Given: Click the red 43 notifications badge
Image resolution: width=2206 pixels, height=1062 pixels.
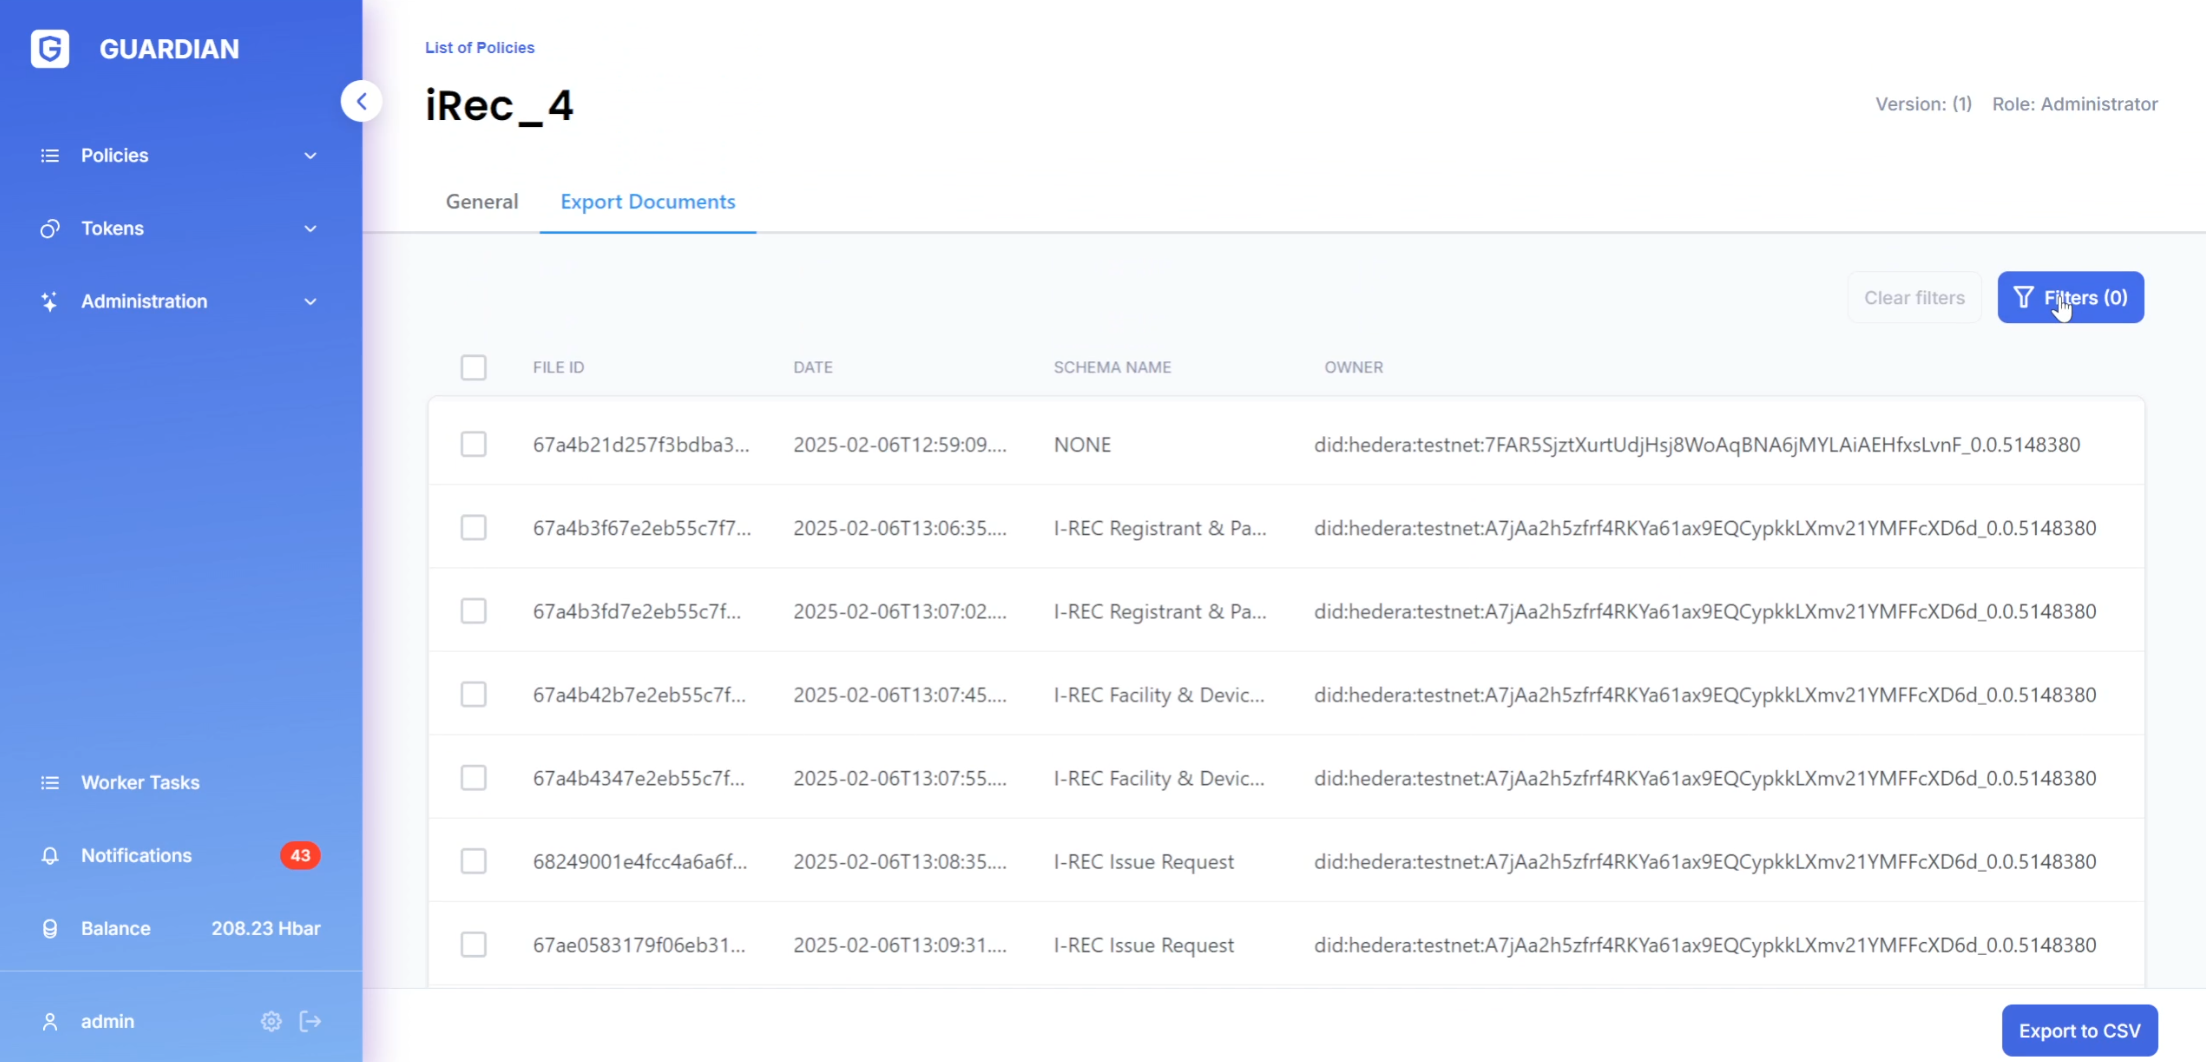Looking at the screenshot, I should coord(300,856).
